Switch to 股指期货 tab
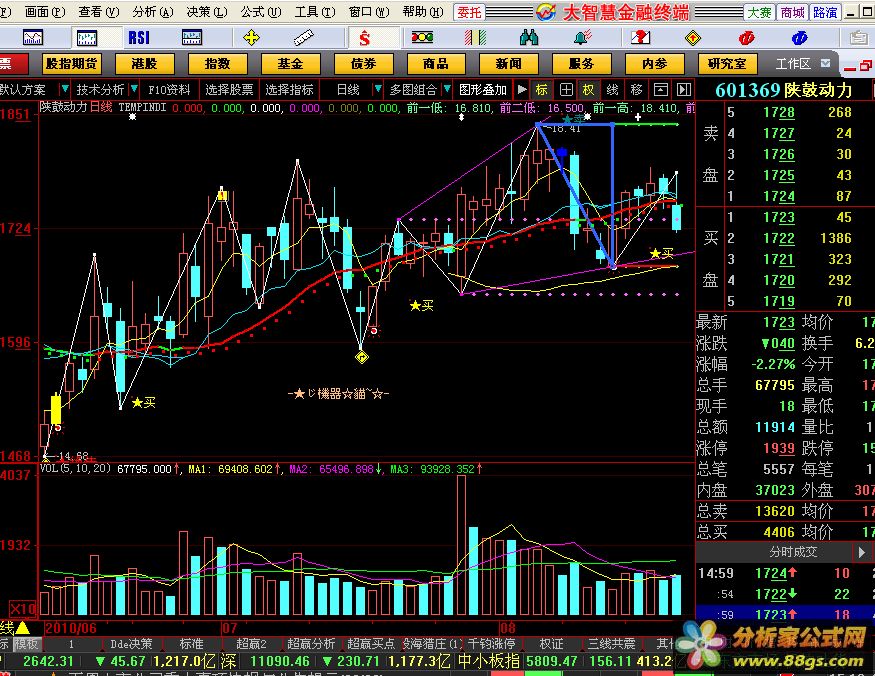875x676 pixels. point(71,64)
